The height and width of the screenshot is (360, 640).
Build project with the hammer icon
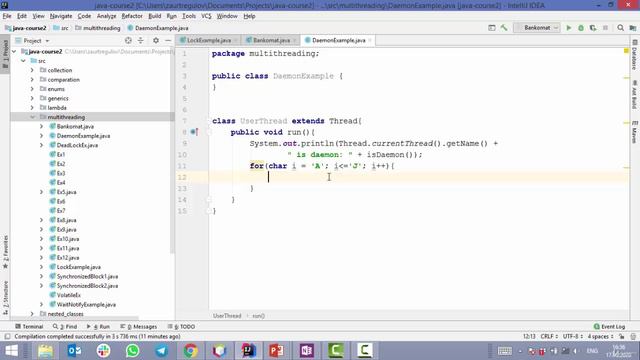point(504,28)
